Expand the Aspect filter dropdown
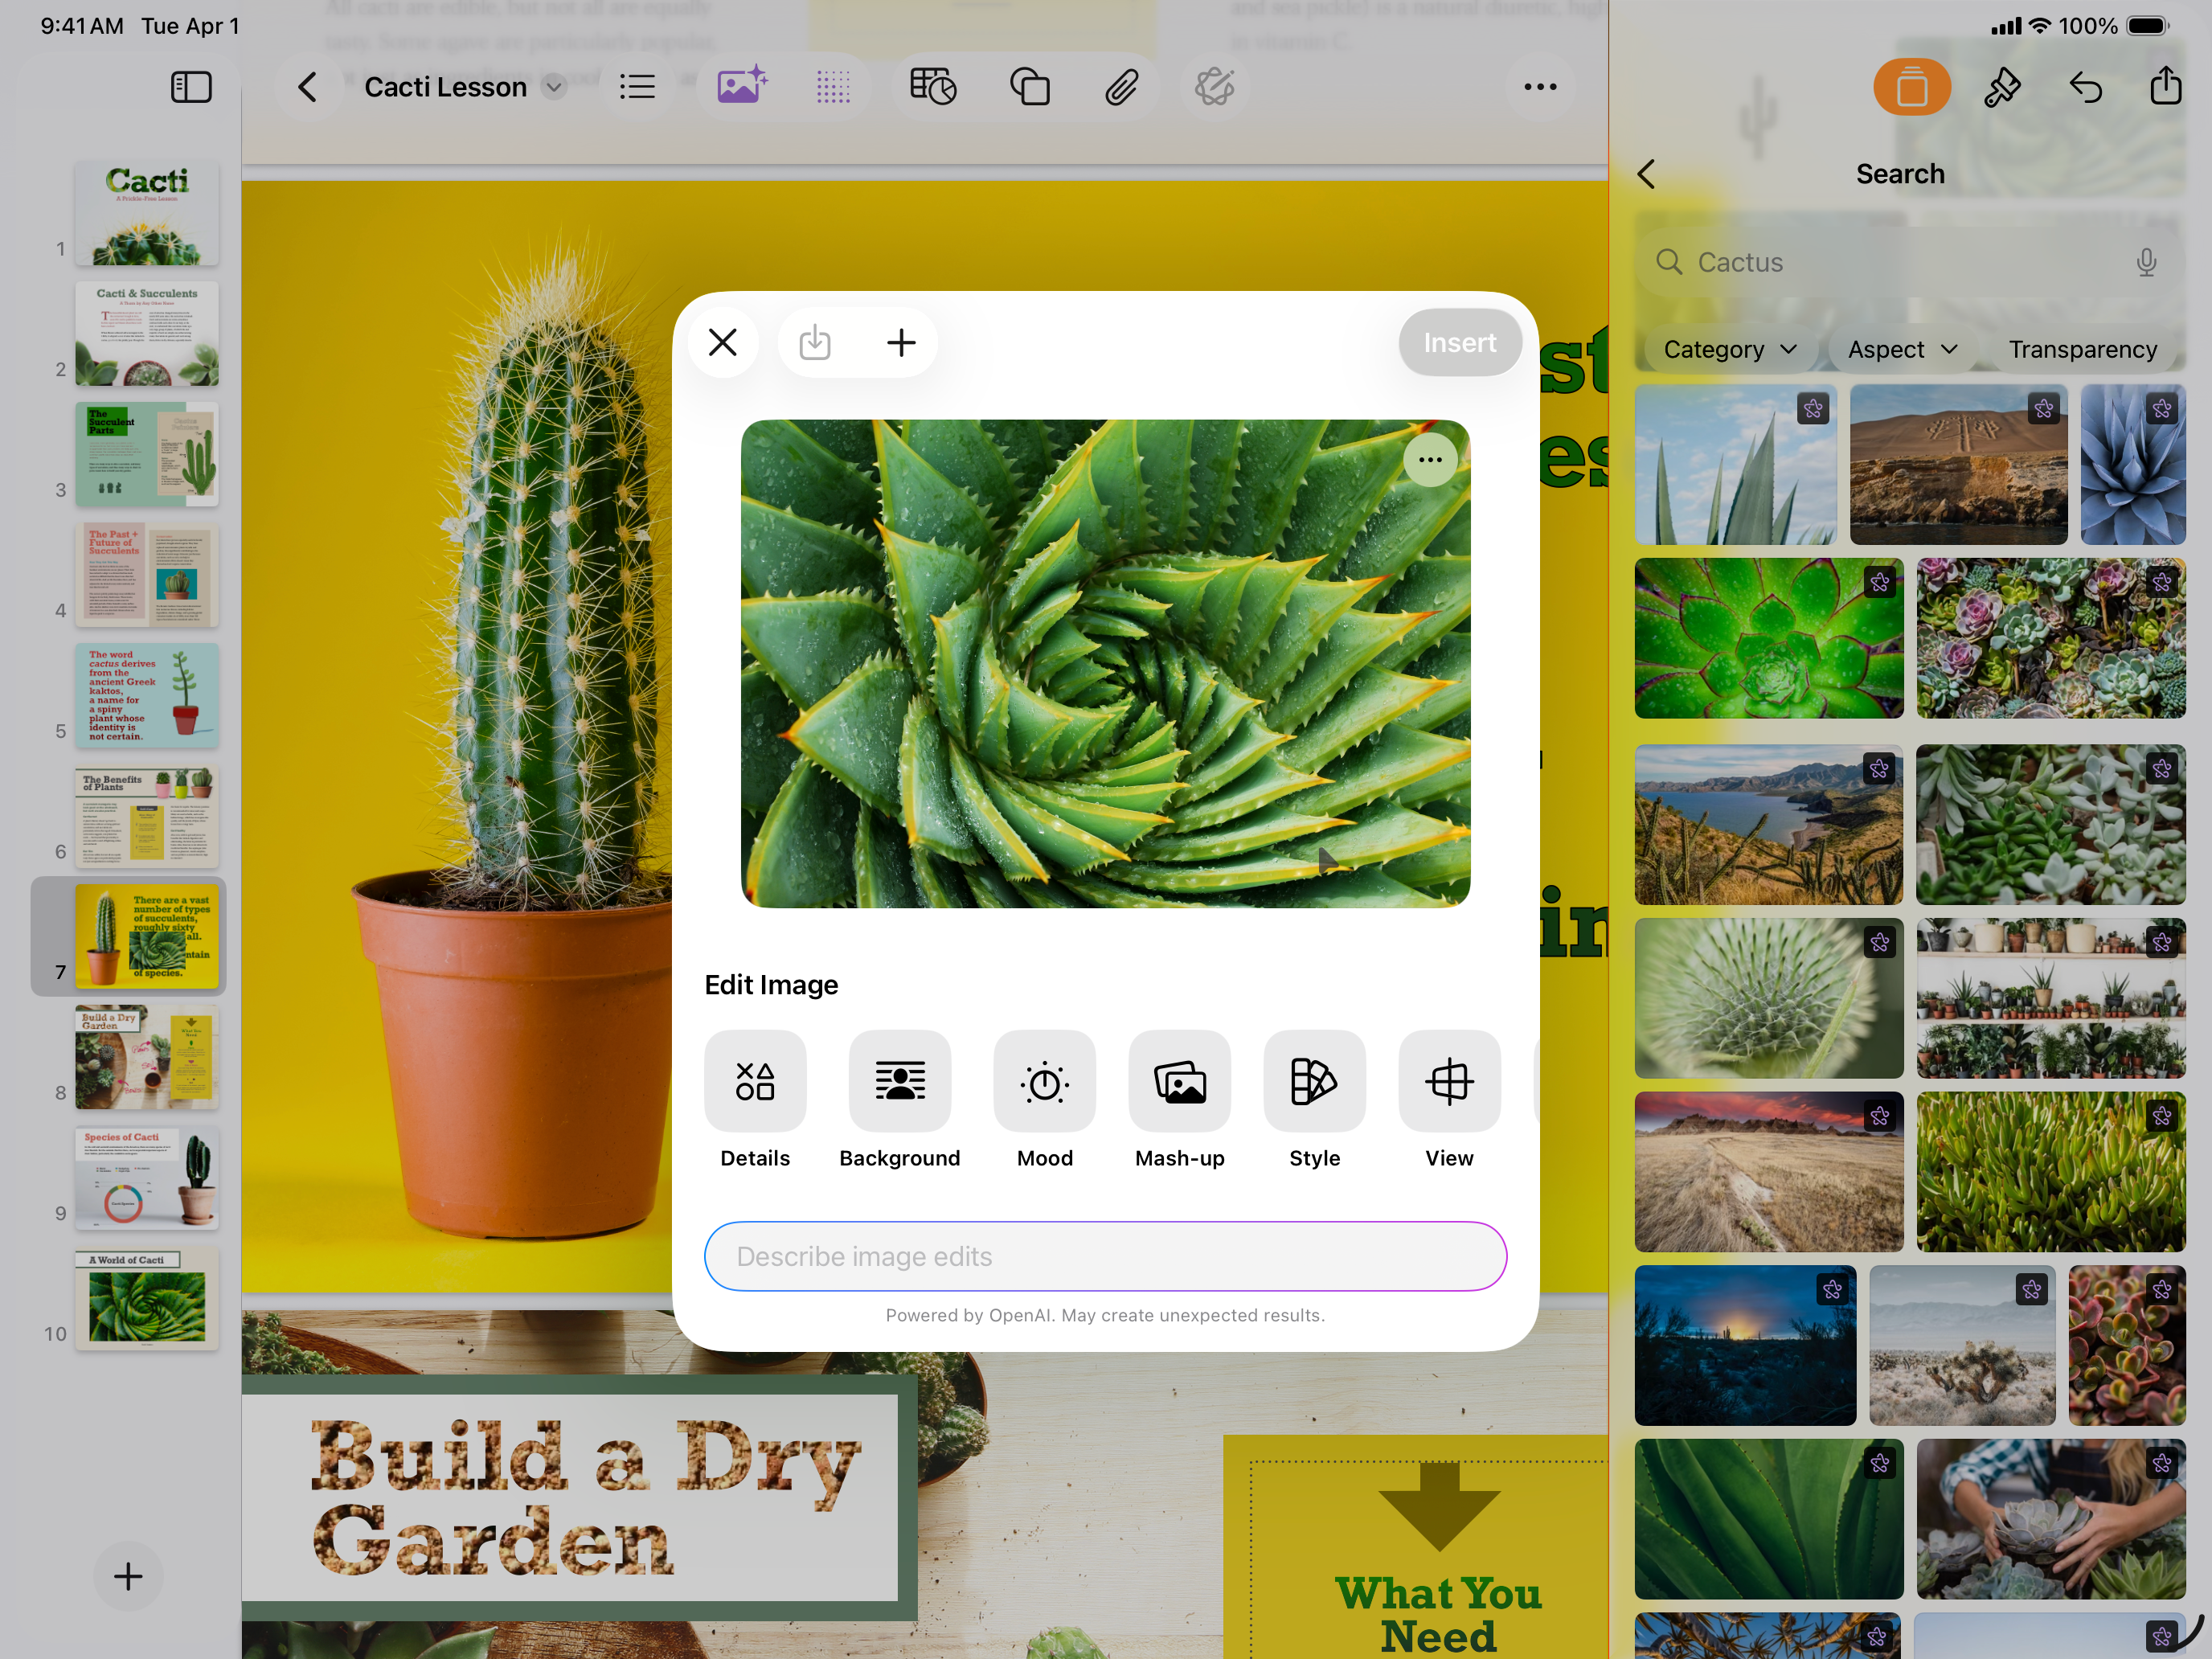2212x1659 pixels. (x=1901, y=349)
